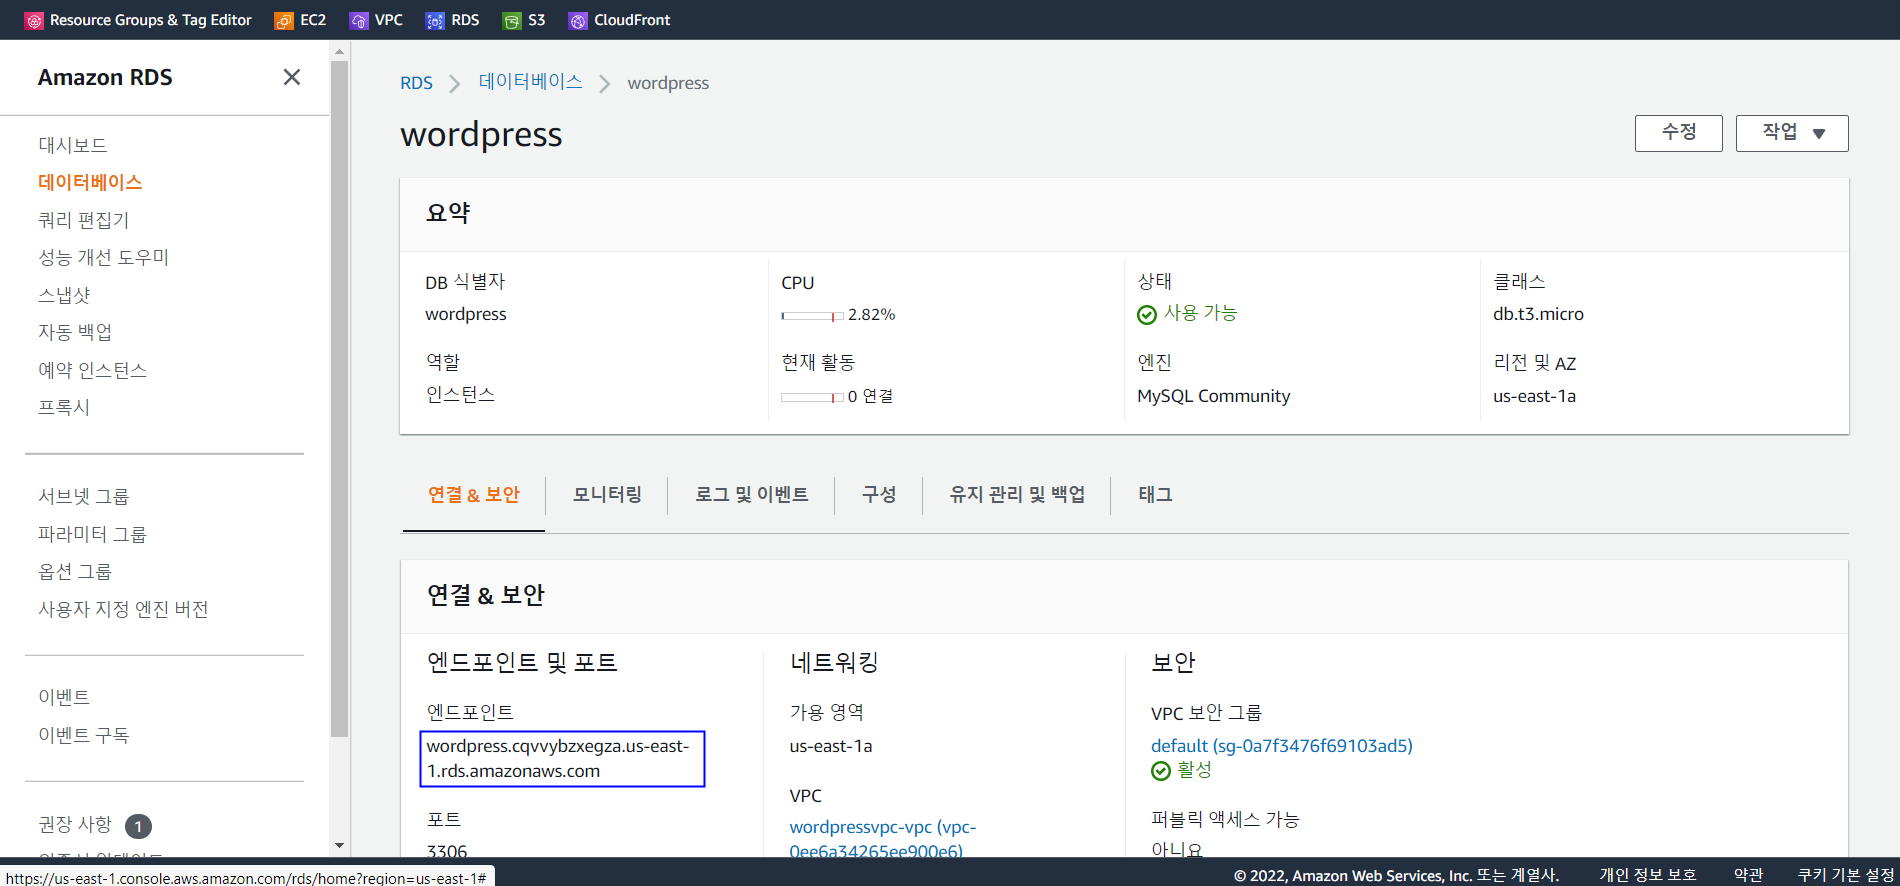Click sidebar scrollbar down arrow
This screenshot has height=886, width=1900.
click(339, 846)
